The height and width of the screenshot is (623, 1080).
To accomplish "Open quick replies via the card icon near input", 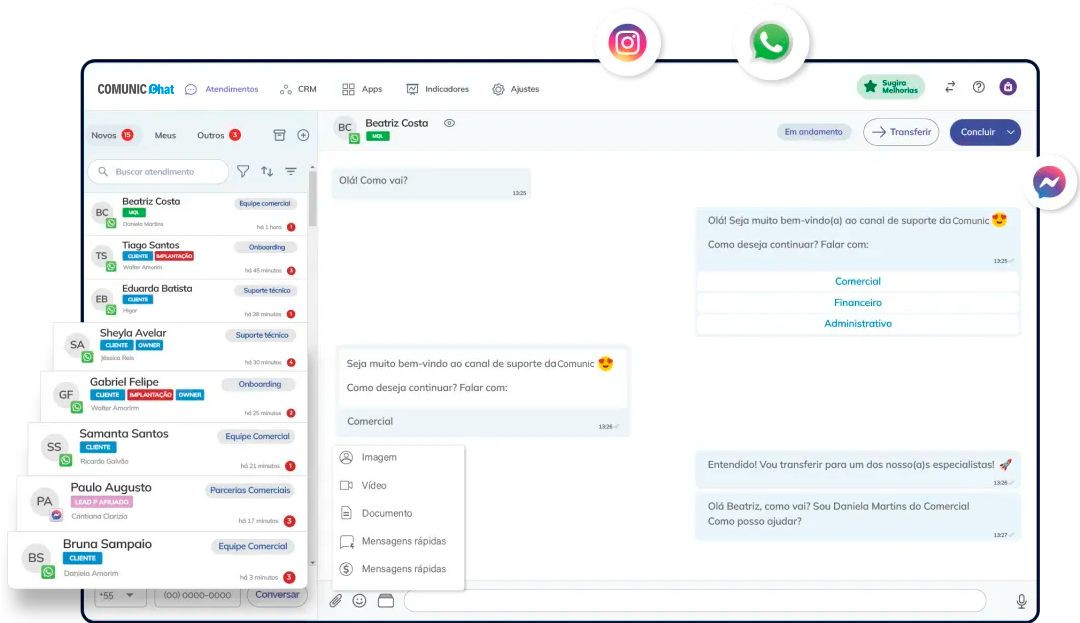I will [x=386, y=600].
